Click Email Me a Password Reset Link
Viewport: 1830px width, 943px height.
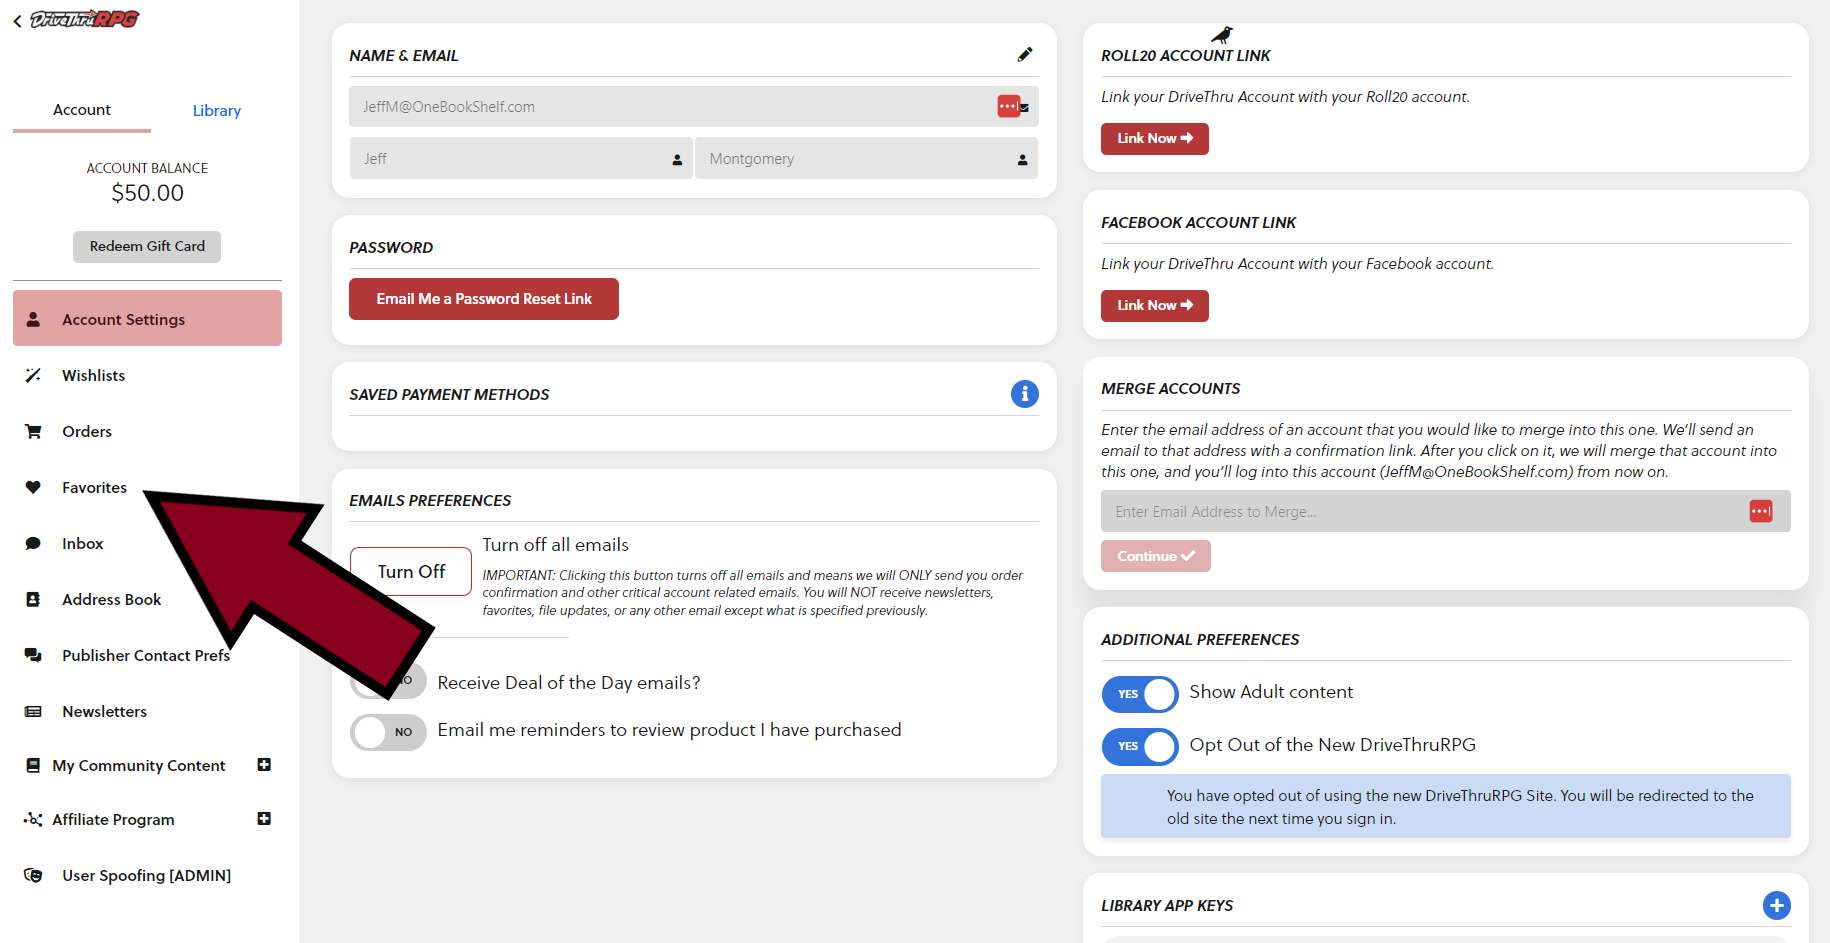(484, 299)
